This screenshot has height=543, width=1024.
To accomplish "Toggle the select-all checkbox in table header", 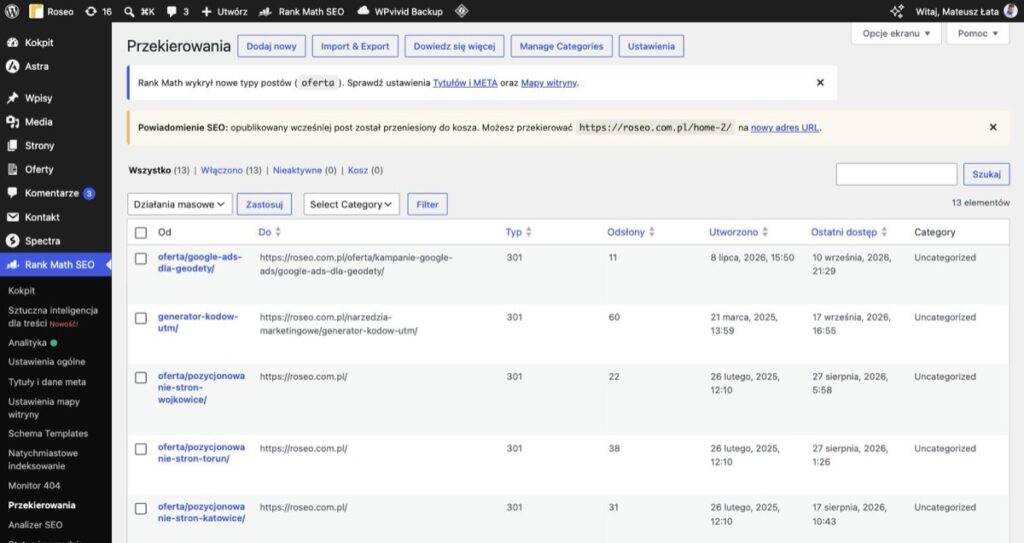I will point(141,233).
